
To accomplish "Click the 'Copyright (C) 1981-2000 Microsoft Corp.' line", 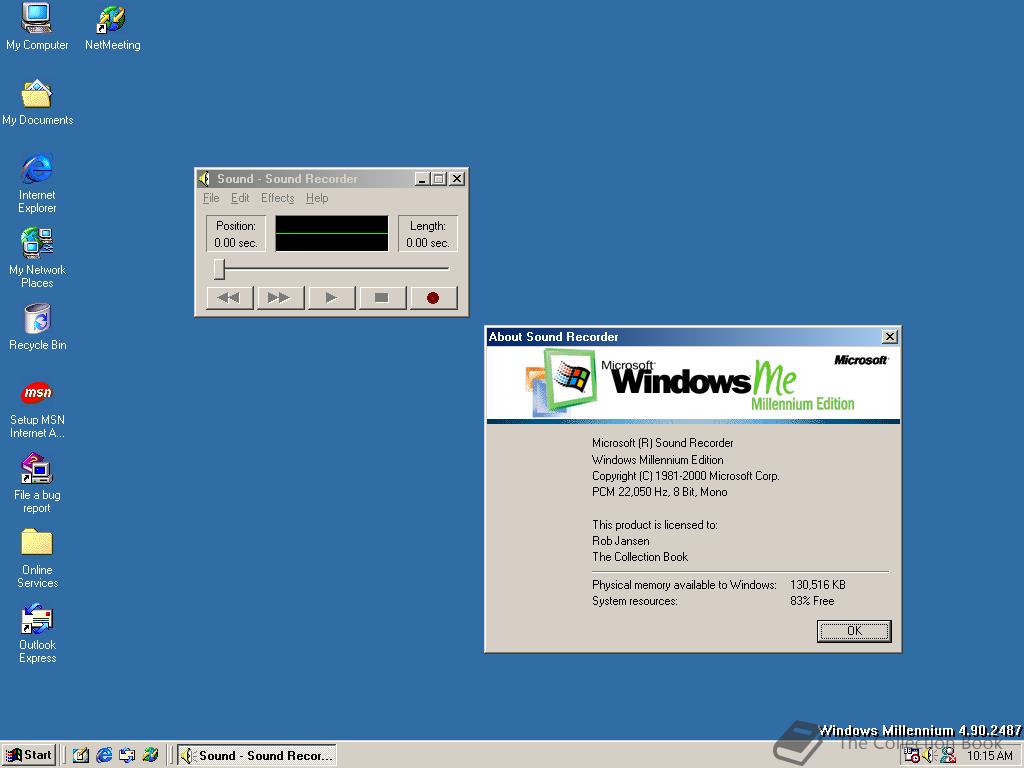I will click(x=686, y=475).
